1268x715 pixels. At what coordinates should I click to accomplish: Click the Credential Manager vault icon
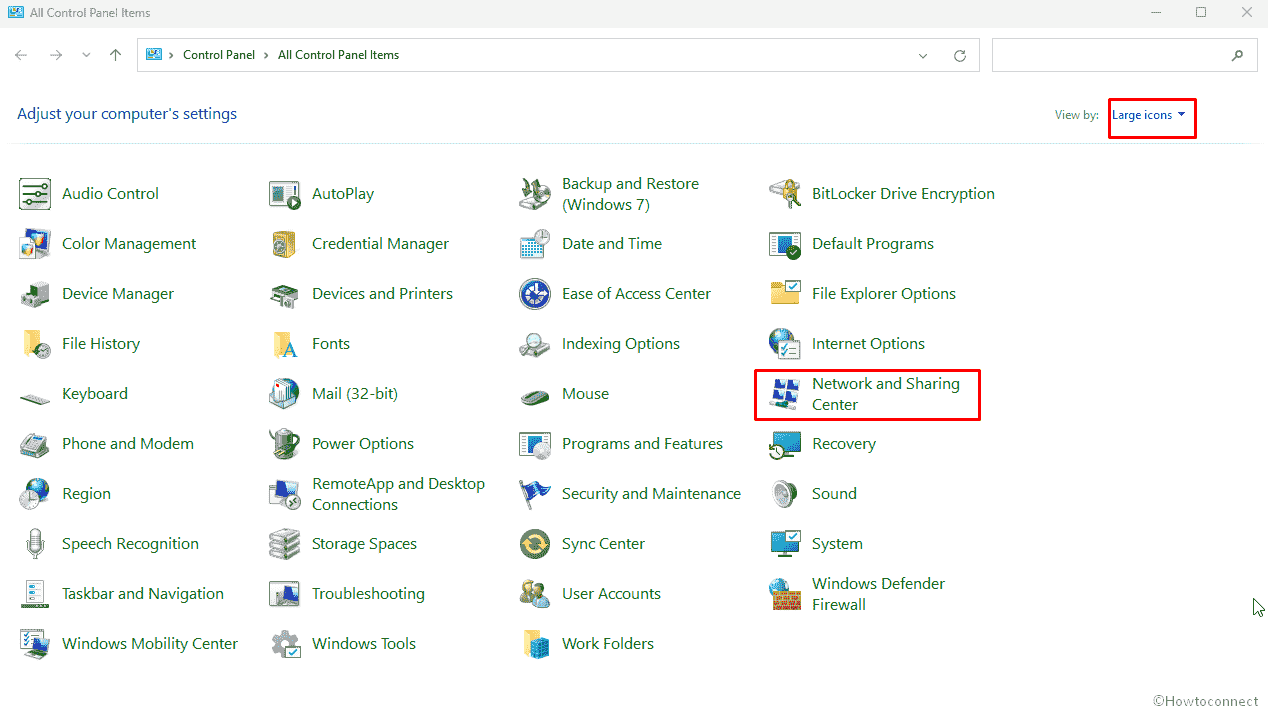pos(285,244)
